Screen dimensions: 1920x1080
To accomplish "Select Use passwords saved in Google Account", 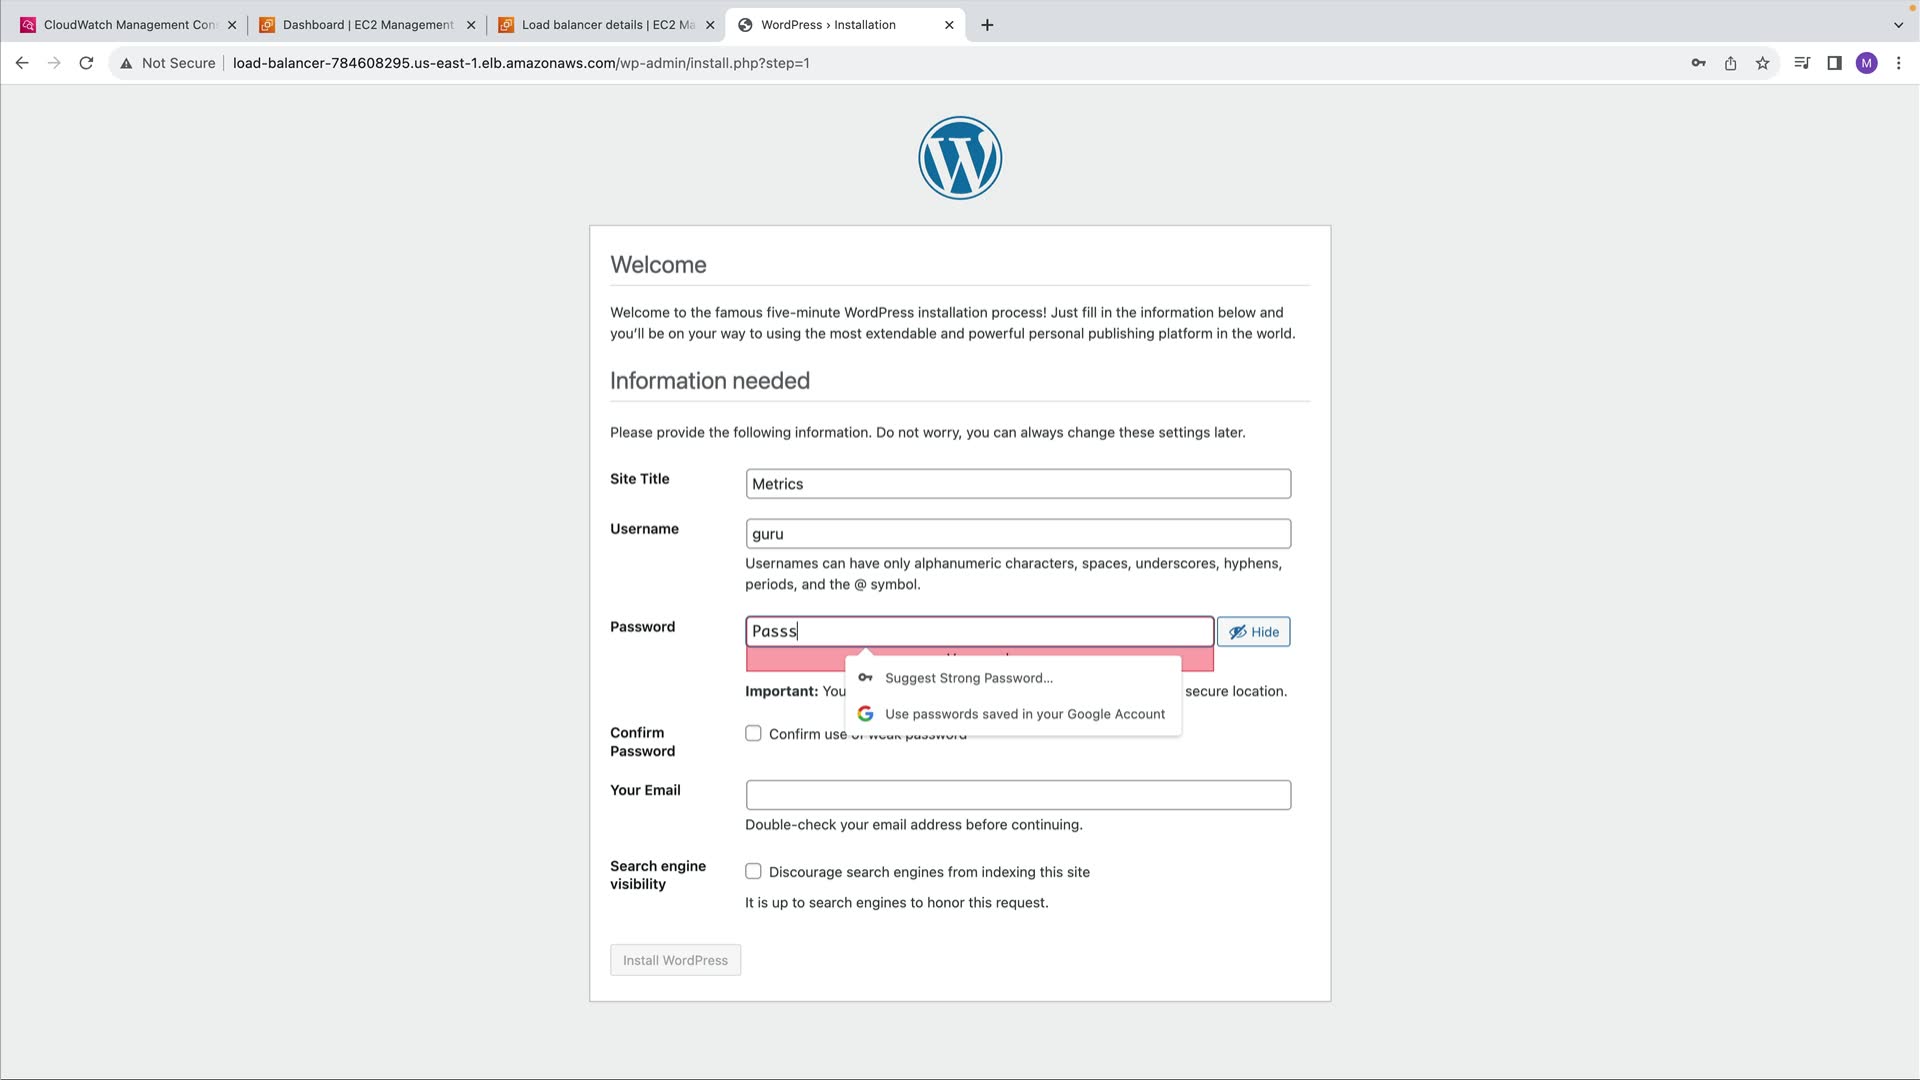I will [1024, 714].
